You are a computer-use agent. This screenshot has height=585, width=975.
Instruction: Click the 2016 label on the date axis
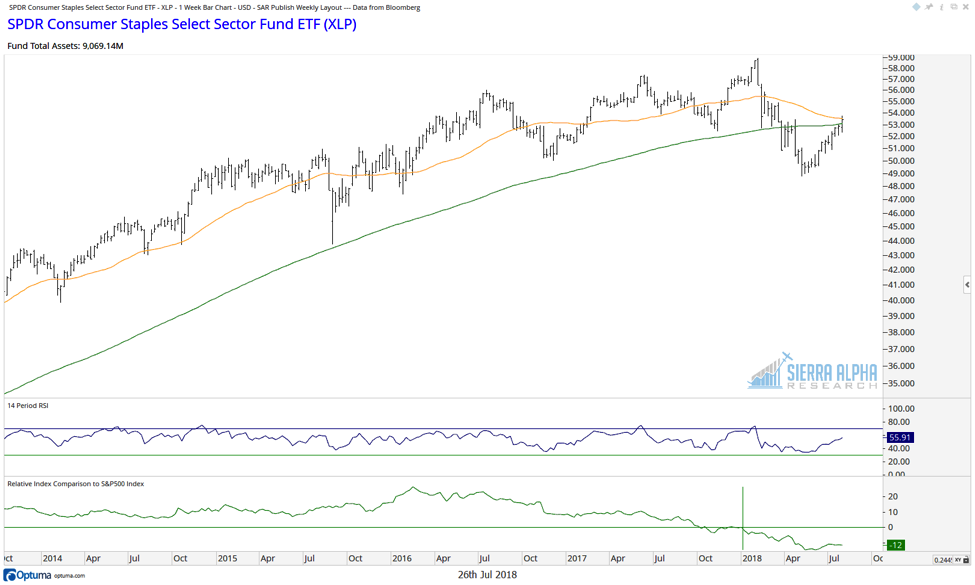[402, 558]
